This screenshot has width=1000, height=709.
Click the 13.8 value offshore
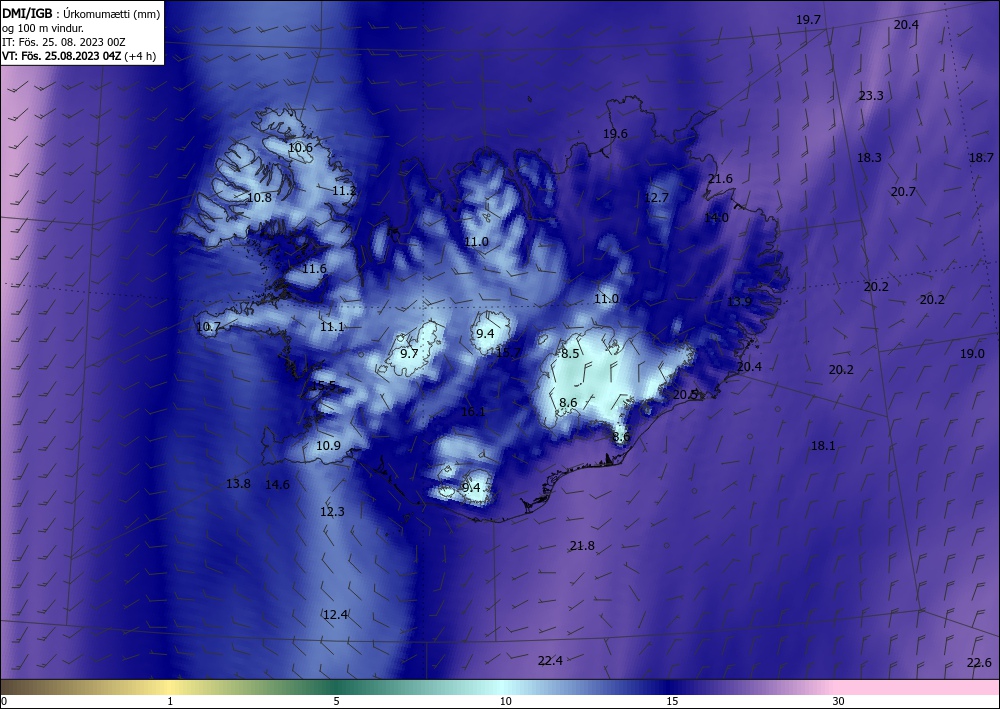[238, 483]
